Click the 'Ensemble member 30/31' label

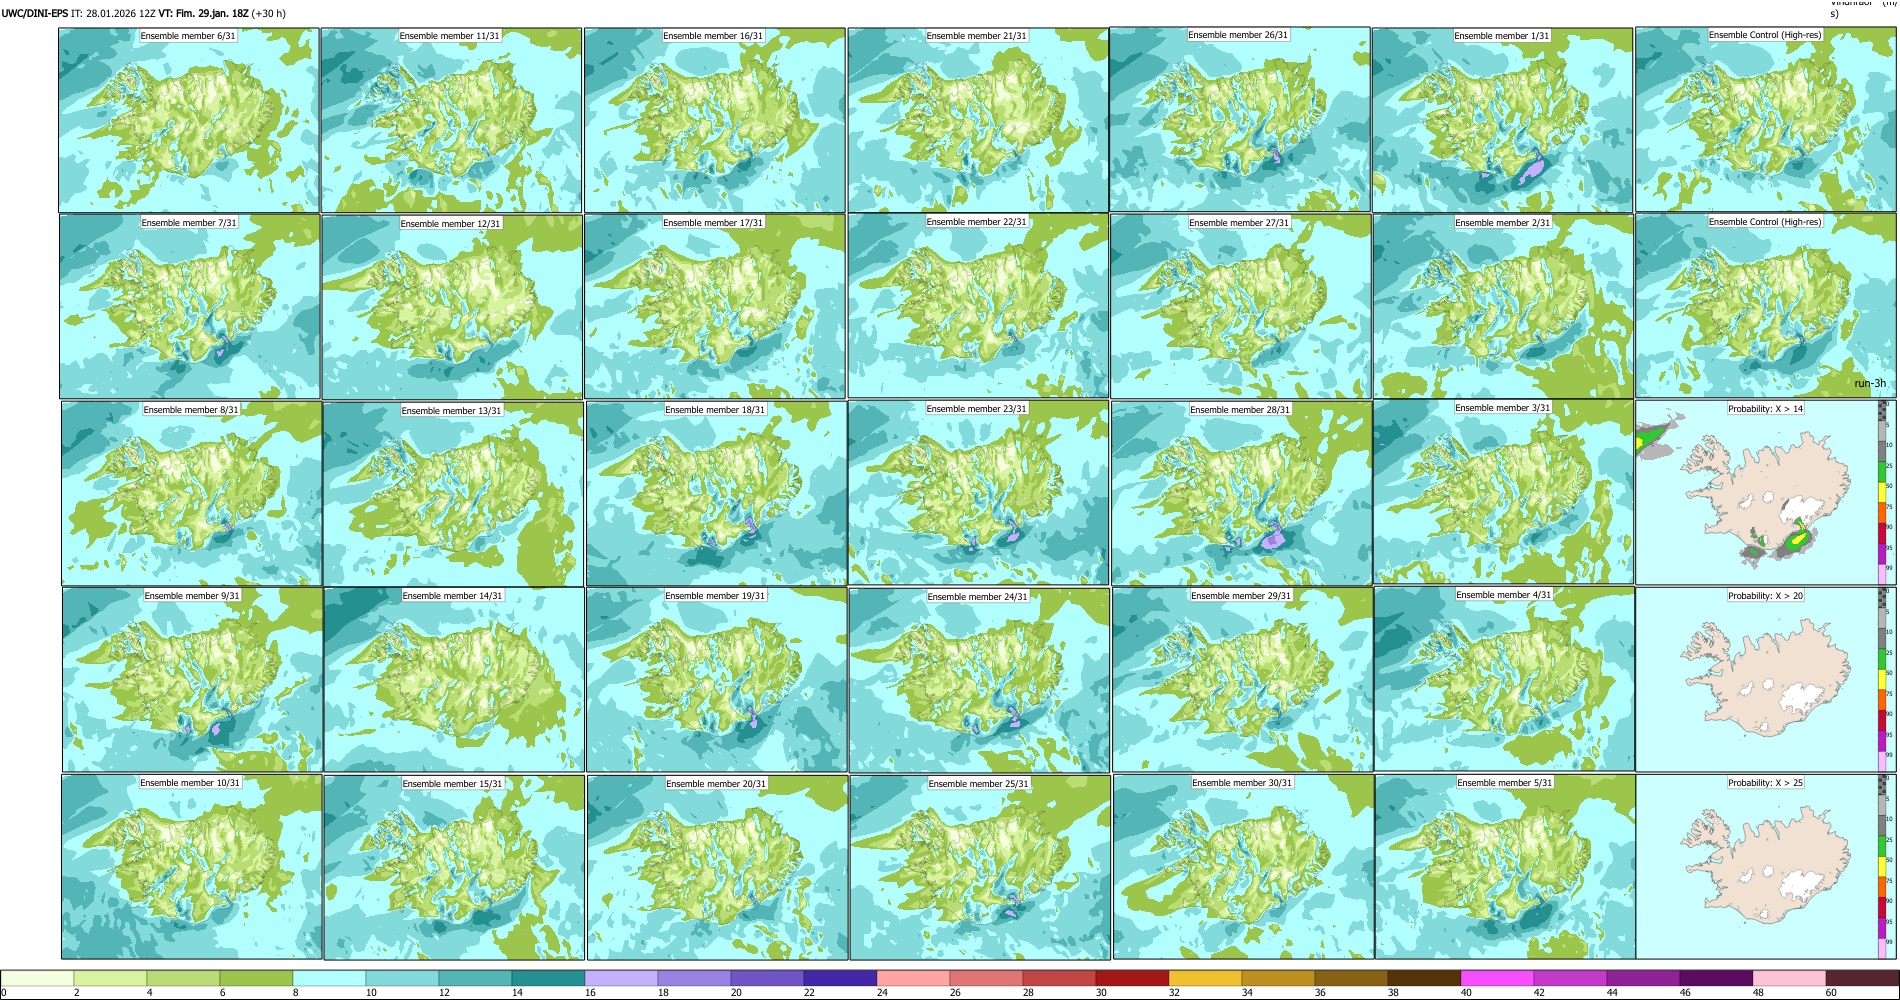click(1242, 783)
